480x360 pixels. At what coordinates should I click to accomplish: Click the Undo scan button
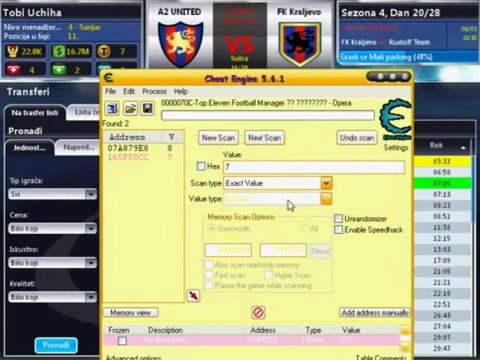click(x=357, y=138)
